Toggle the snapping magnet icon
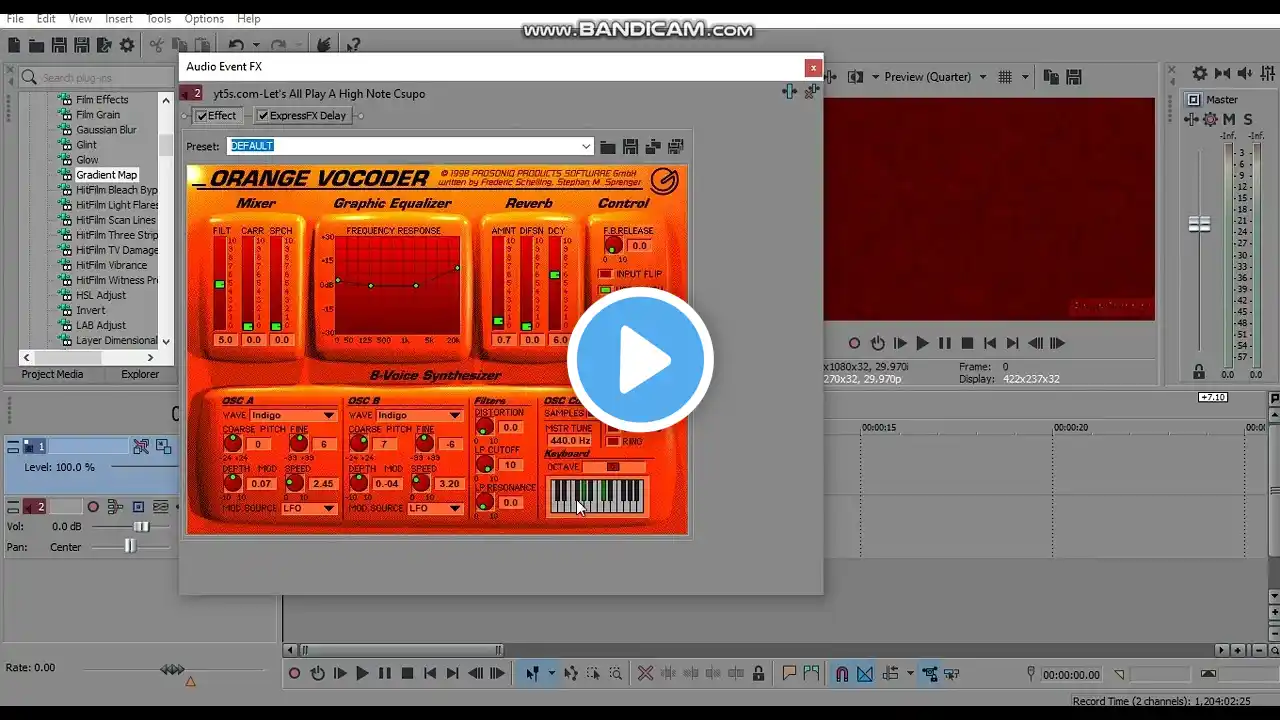This screenshot has width=1280, height=720. coord(842,674)
